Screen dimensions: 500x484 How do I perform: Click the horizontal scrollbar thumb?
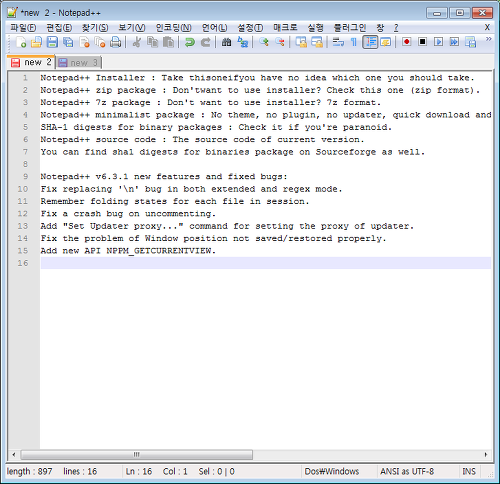pyautogui.click(x=137, y=455)
